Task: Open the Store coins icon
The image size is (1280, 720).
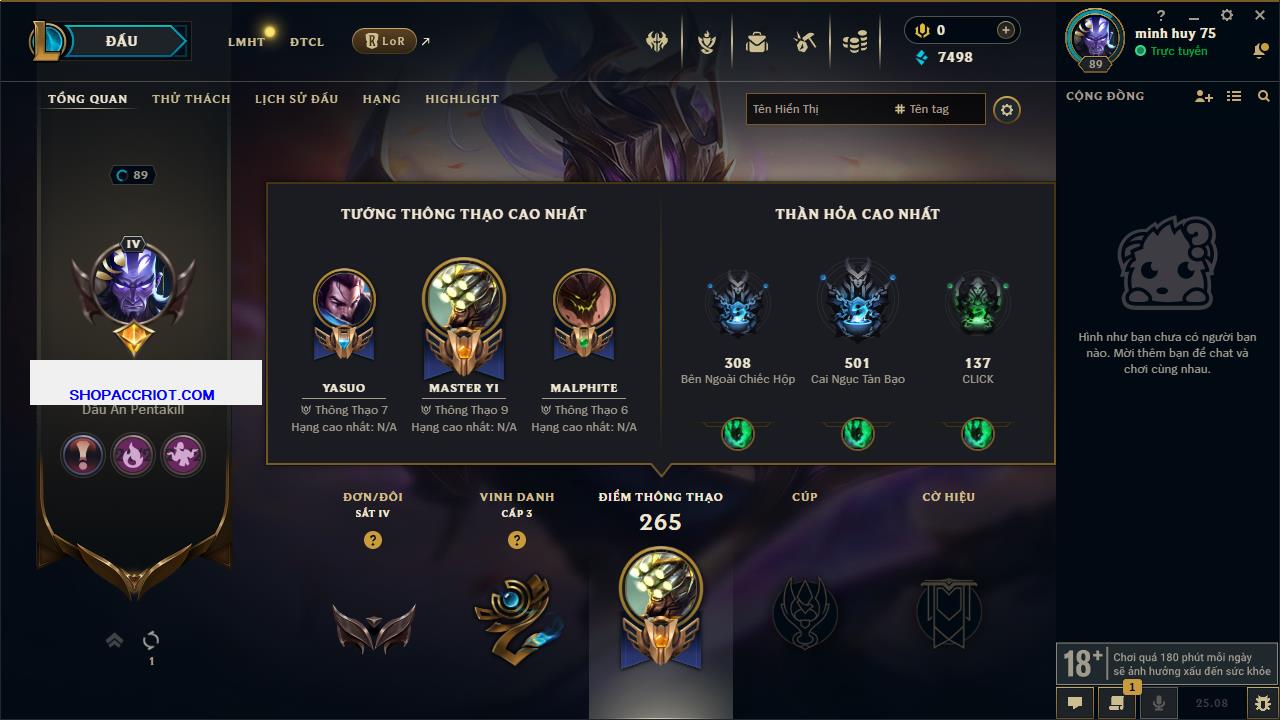Action: 855,42
